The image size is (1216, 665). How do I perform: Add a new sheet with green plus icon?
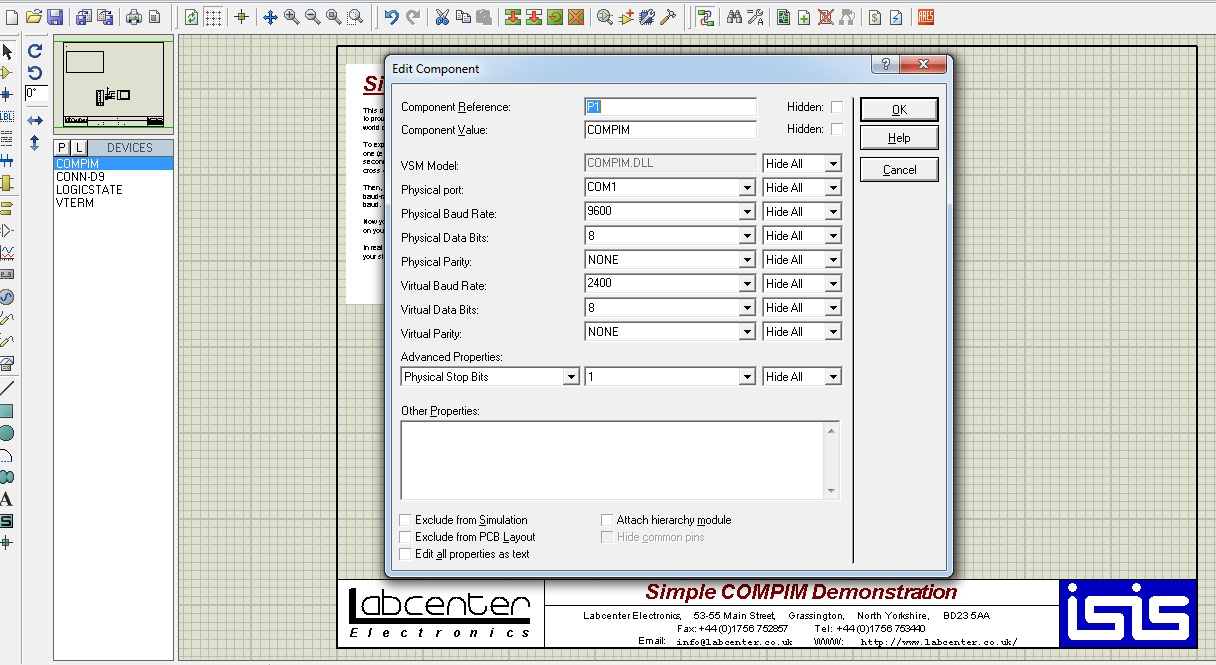tap(804, 17)
